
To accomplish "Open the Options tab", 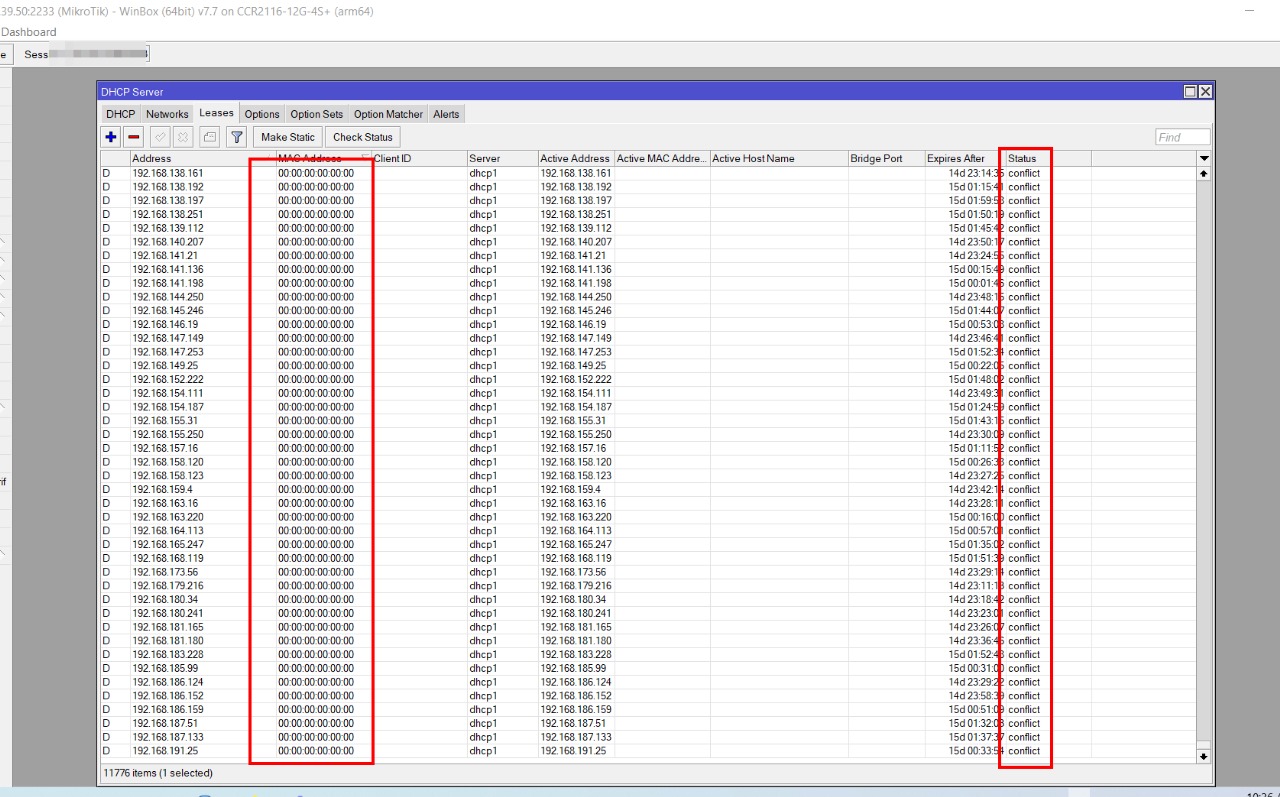I will (x=262, y=114).
